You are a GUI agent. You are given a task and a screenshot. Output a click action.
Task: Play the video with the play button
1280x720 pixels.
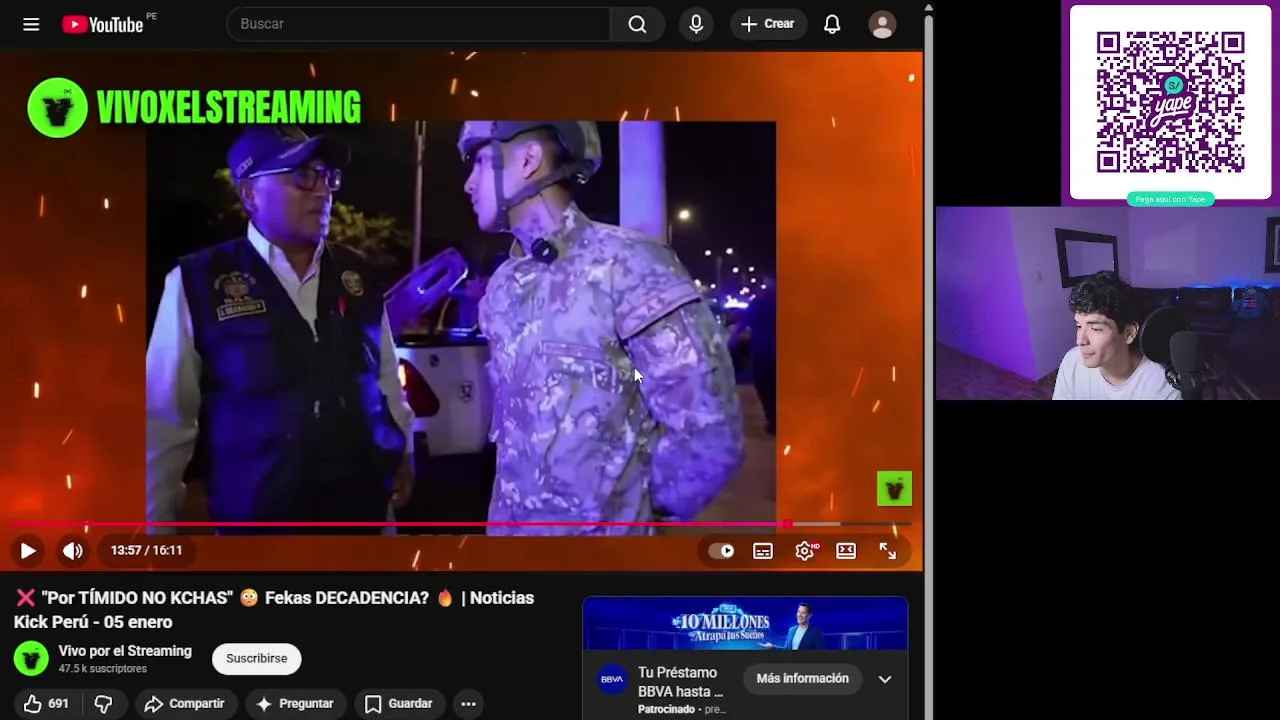[28, 550]
